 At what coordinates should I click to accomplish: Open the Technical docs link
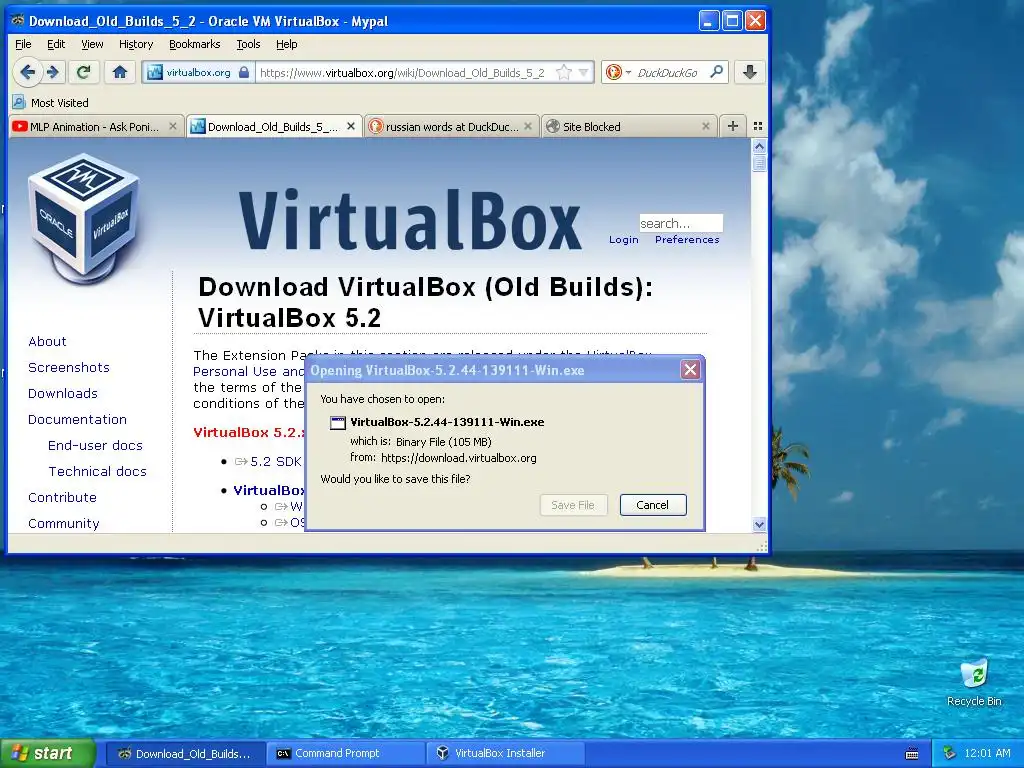click(x=97, y=472)
